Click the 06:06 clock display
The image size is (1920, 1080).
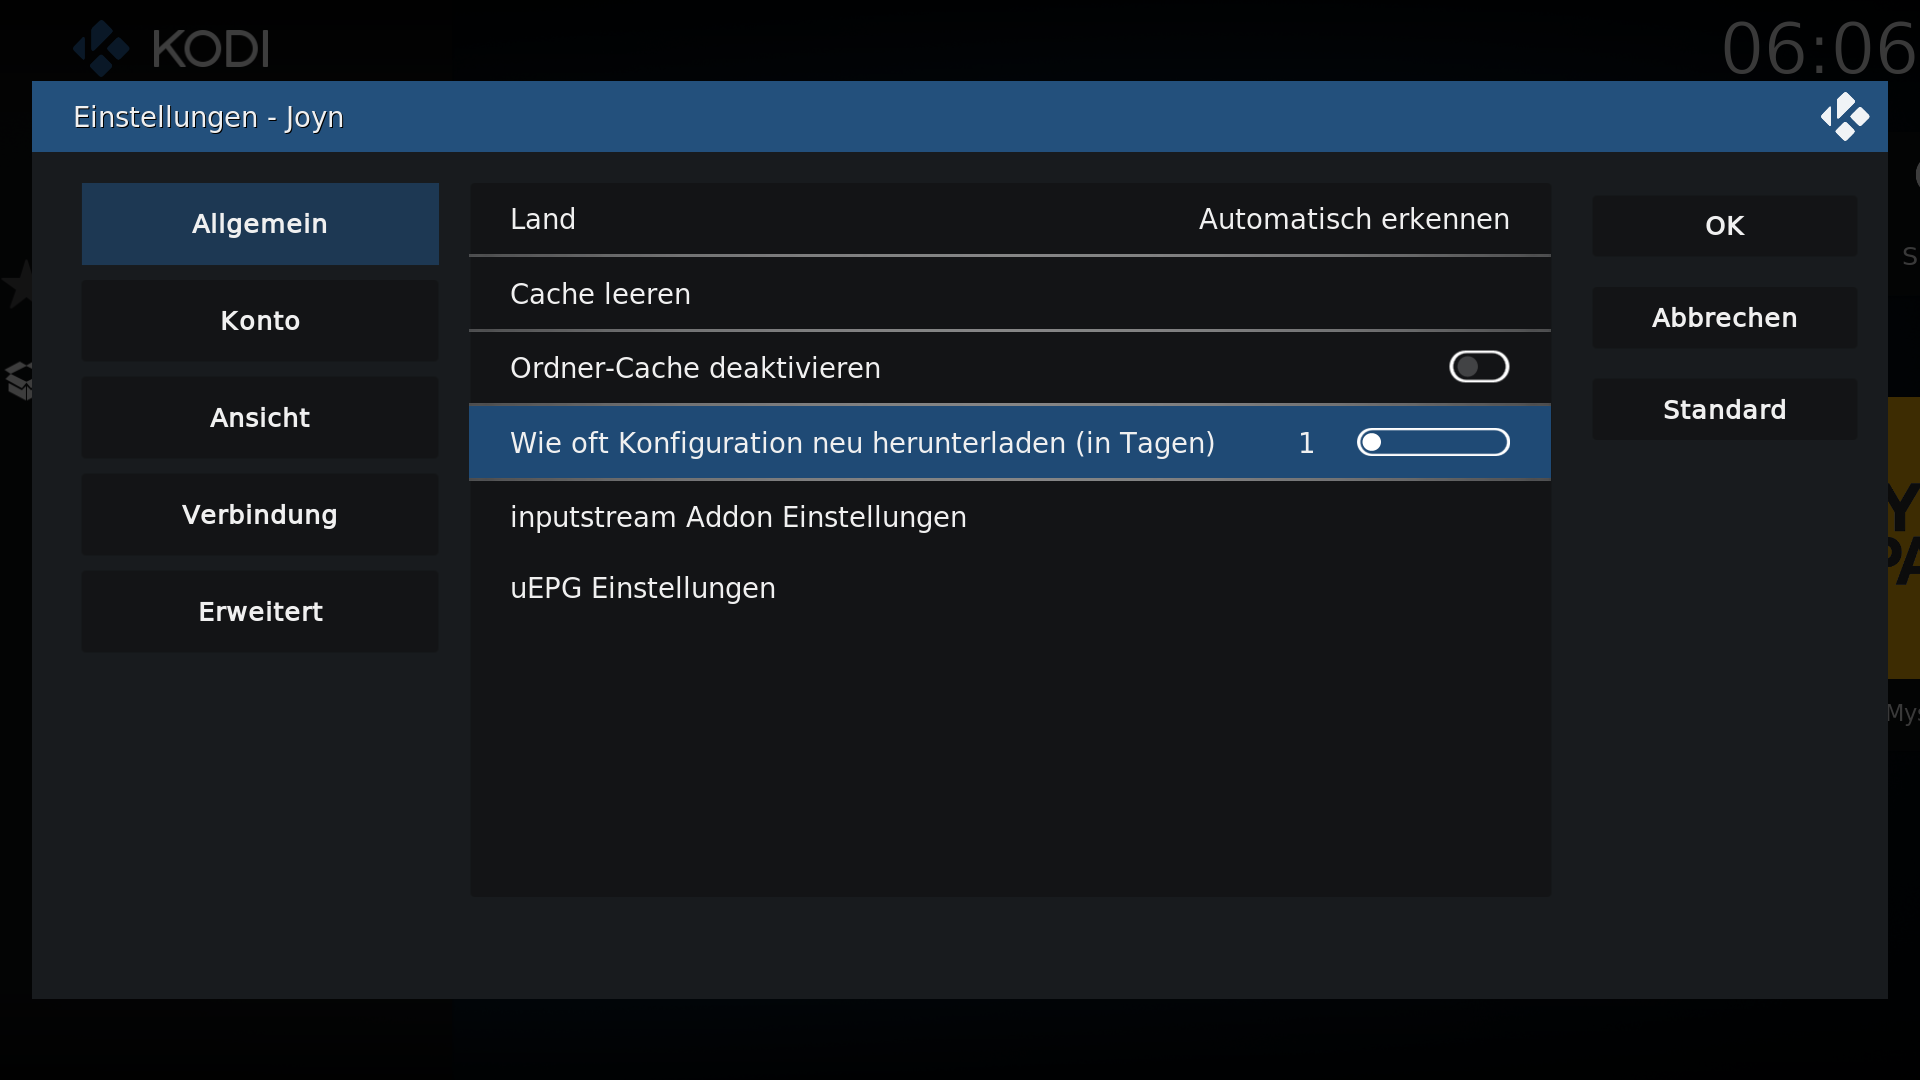coord(1819,48)
